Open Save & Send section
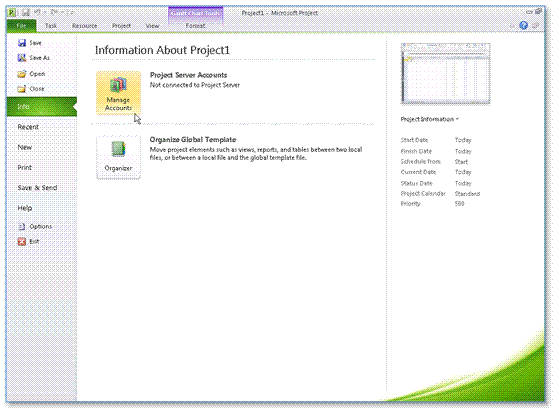Viewport: 556px width, 413px height. coord(37,188)
